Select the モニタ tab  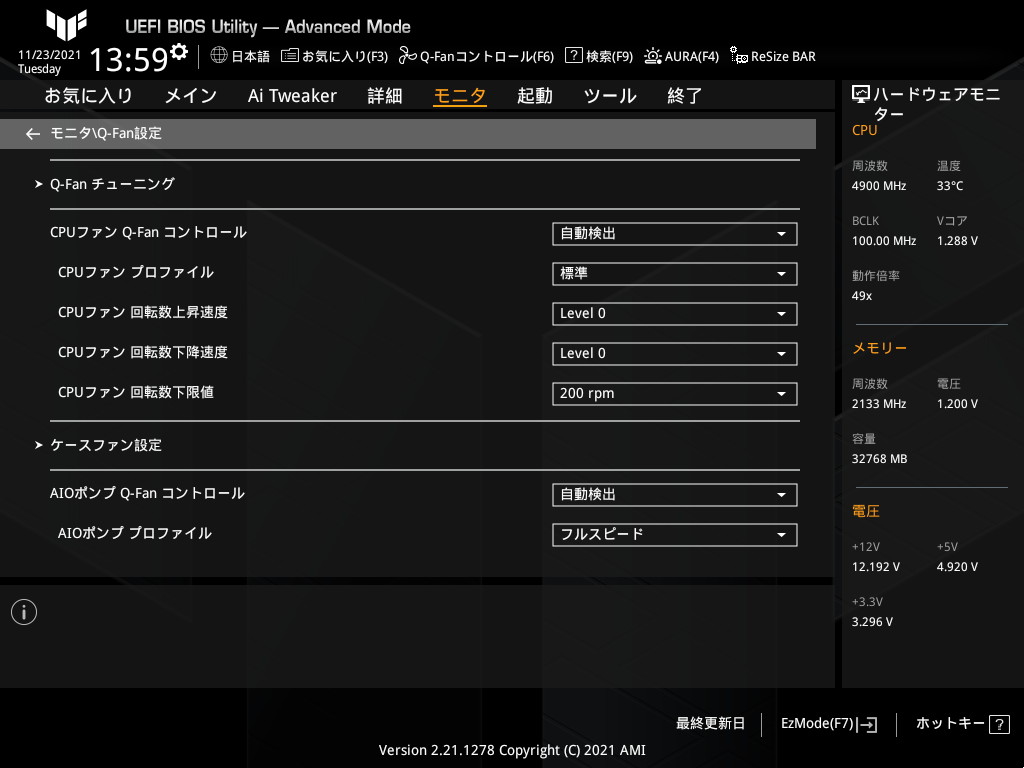point(460,96)
